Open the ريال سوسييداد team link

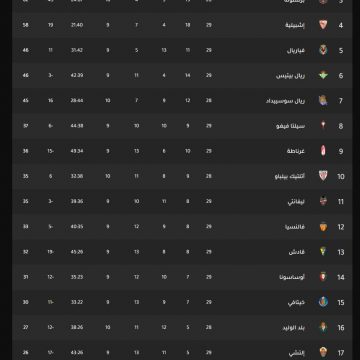[x=285, y=101]
